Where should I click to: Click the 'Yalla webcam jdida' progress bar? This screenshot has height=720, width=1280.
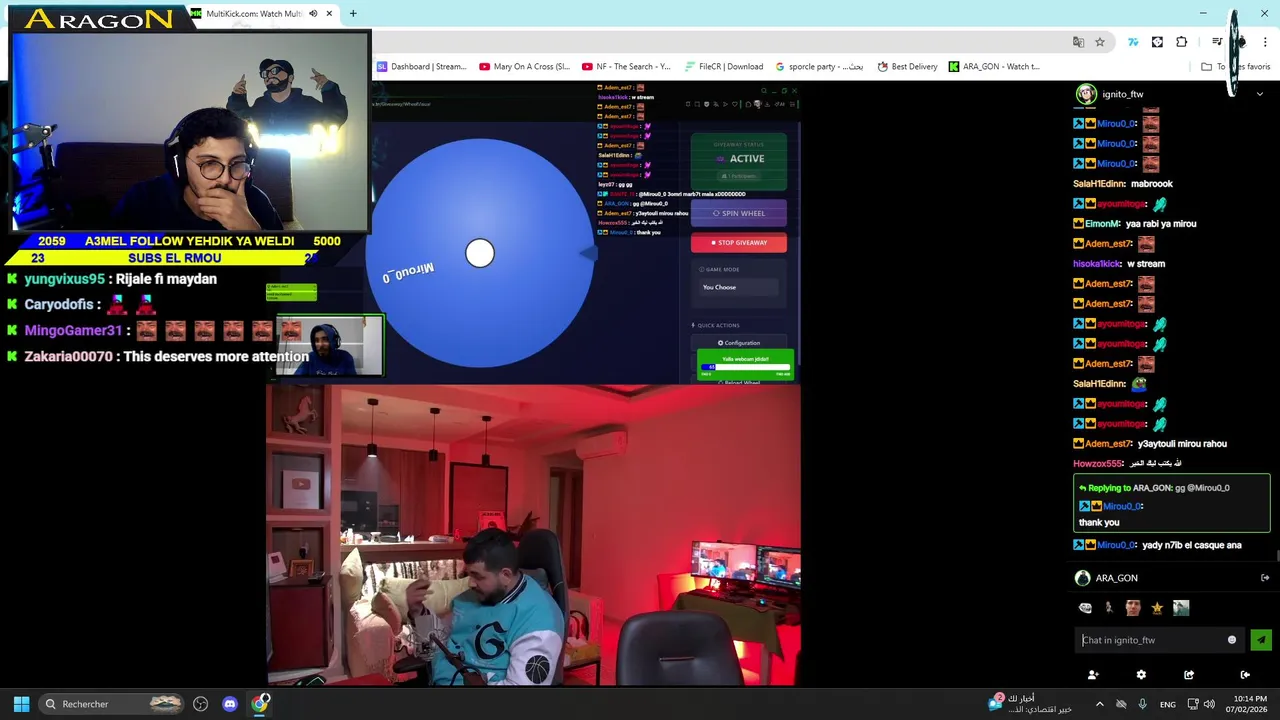[746, 365]
